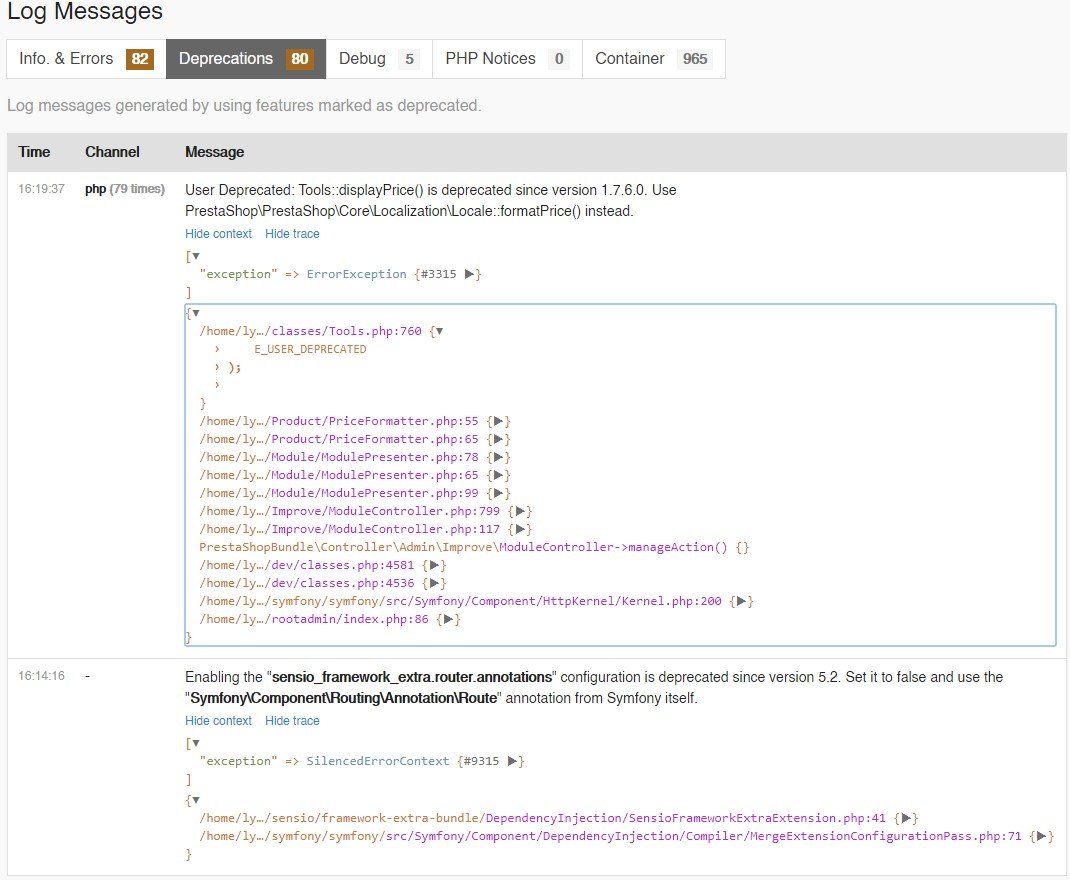
Task: Expand the ModulePresenter.php:78 trace line
Action: 499,458
